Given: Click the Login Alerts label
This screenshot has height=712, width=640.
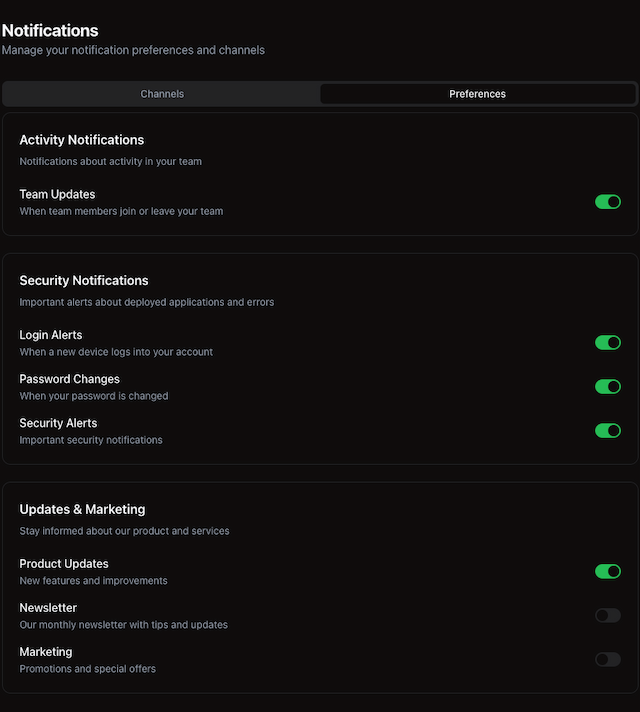Looking at the screenshot, I should [x=51, y=335].
